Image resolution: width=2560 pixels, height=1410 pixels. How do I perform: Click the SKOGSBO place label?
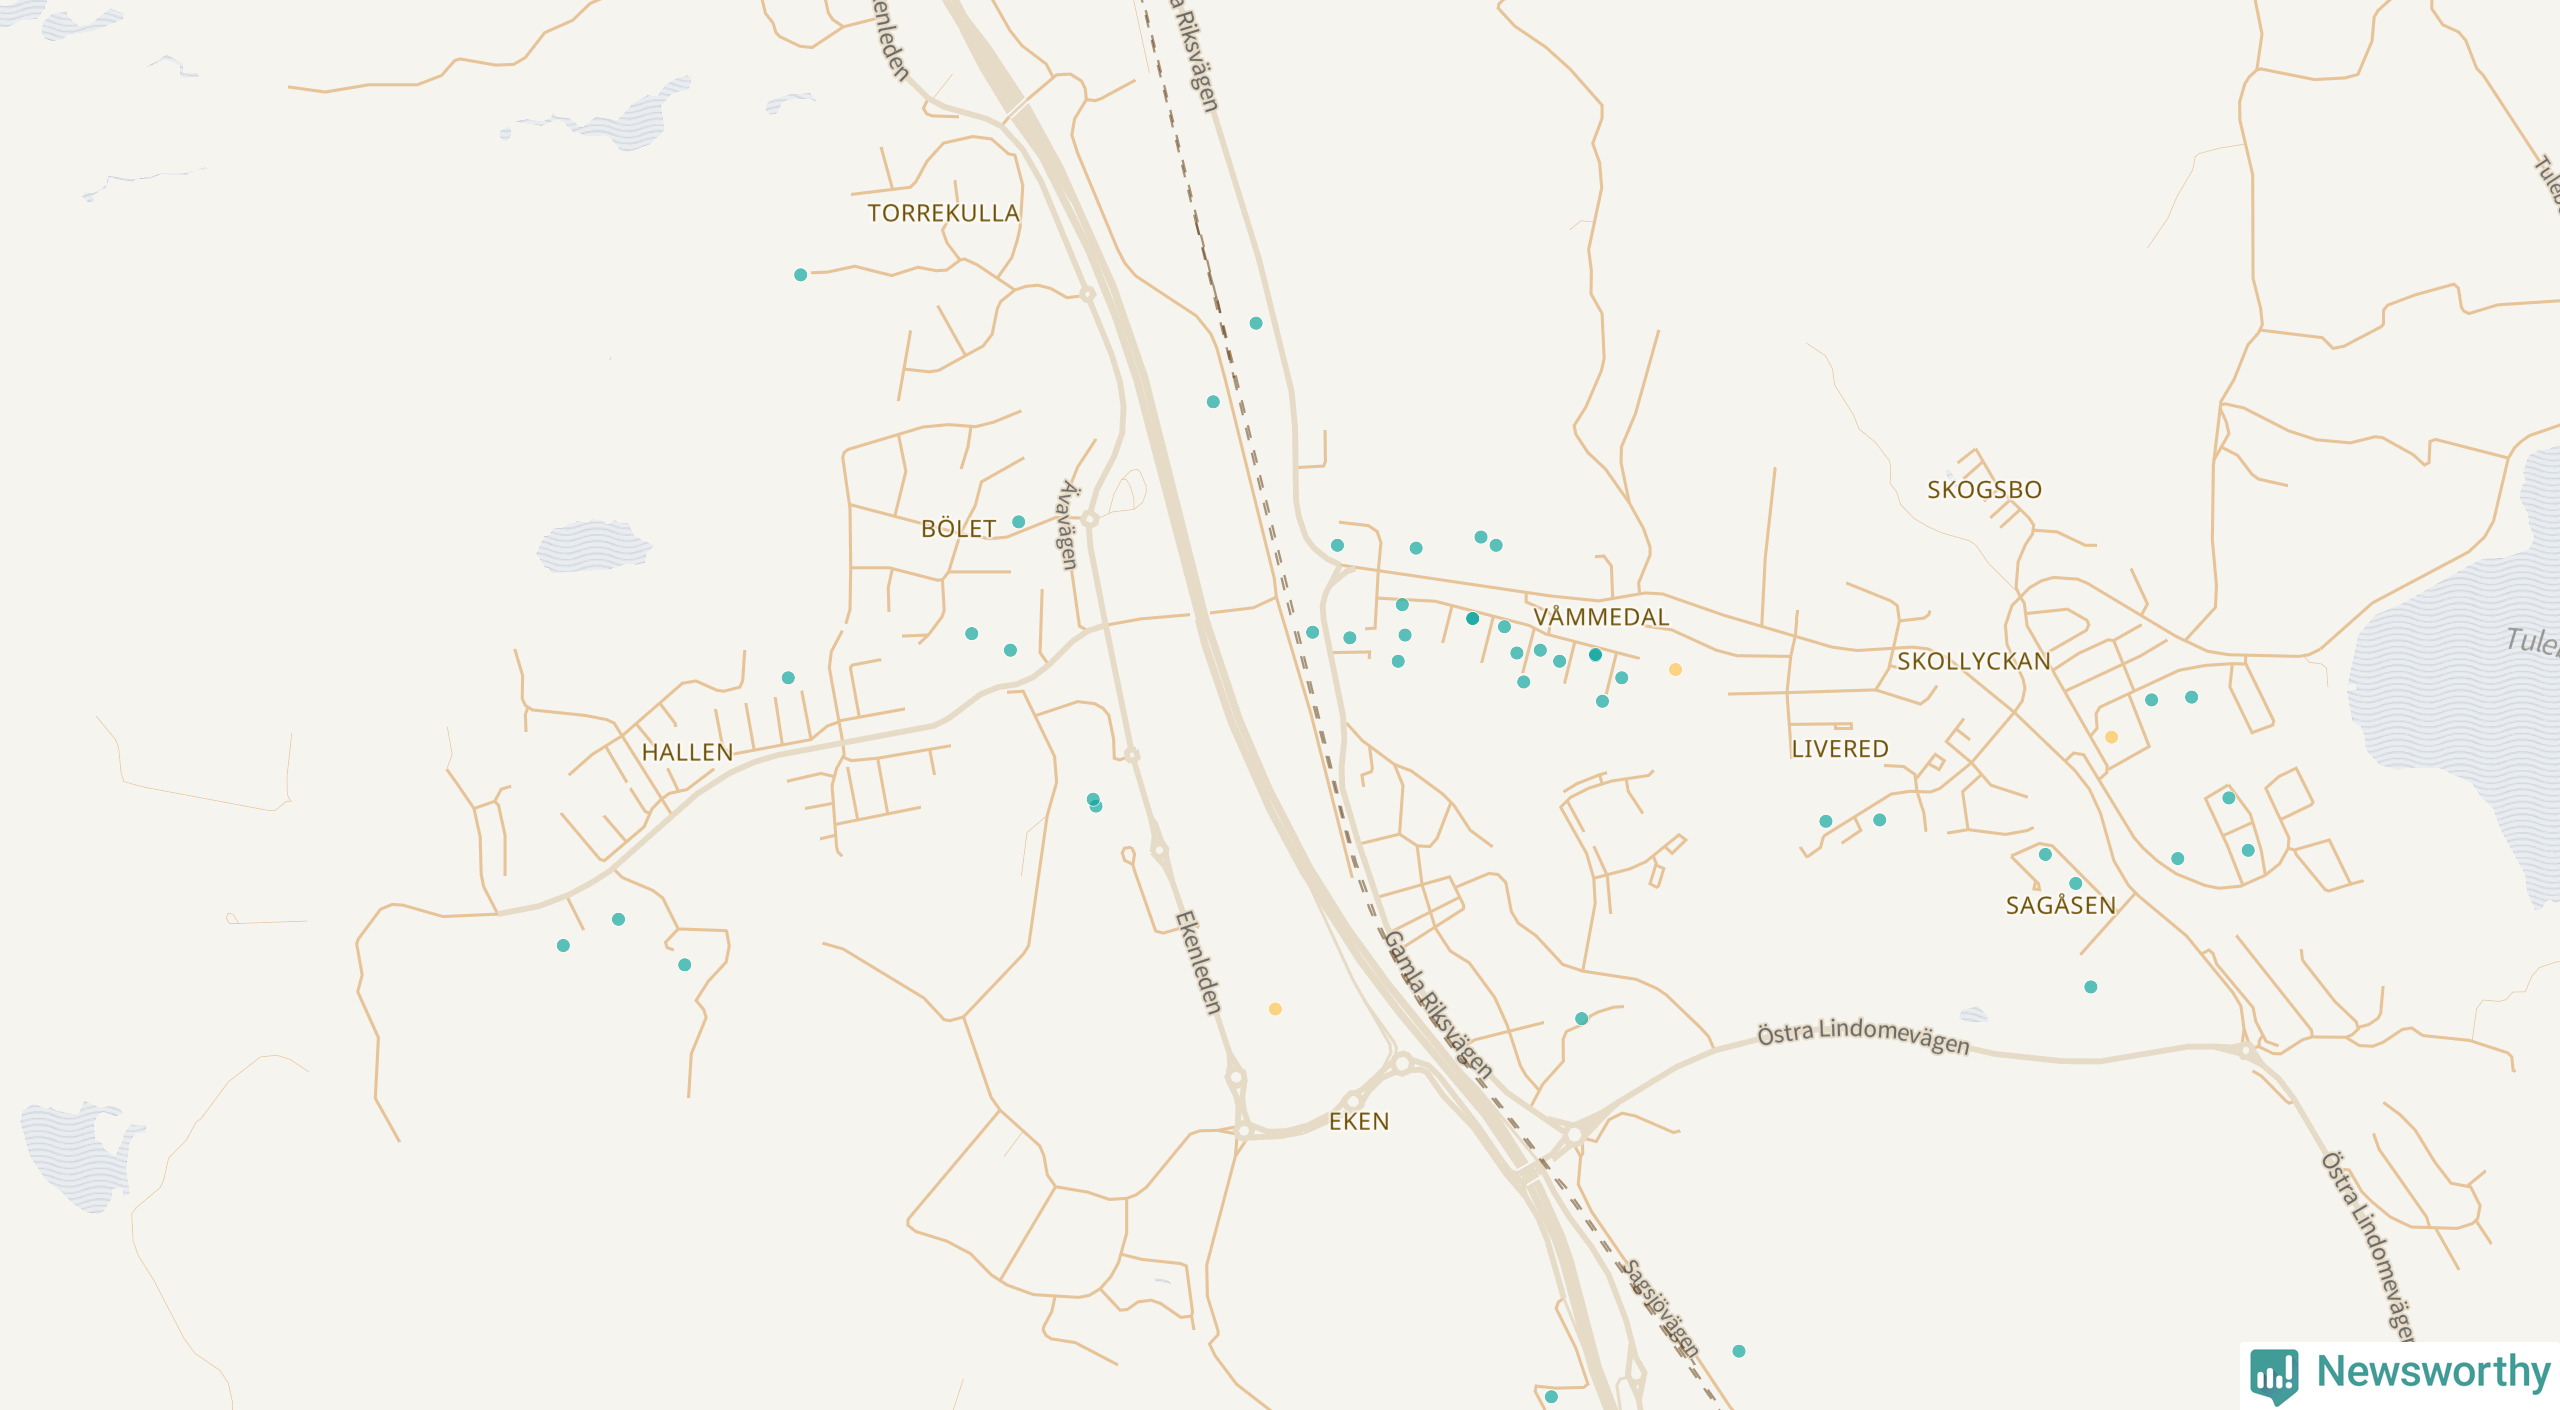coord(1984,490)
